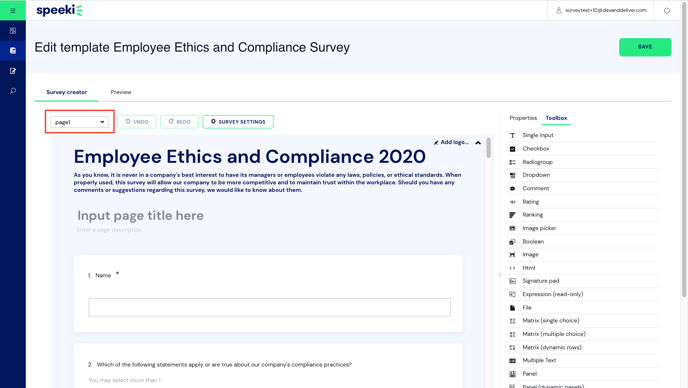
Task: Click the Dropdown toolbox icon
Action: click(x=512, y=175)
